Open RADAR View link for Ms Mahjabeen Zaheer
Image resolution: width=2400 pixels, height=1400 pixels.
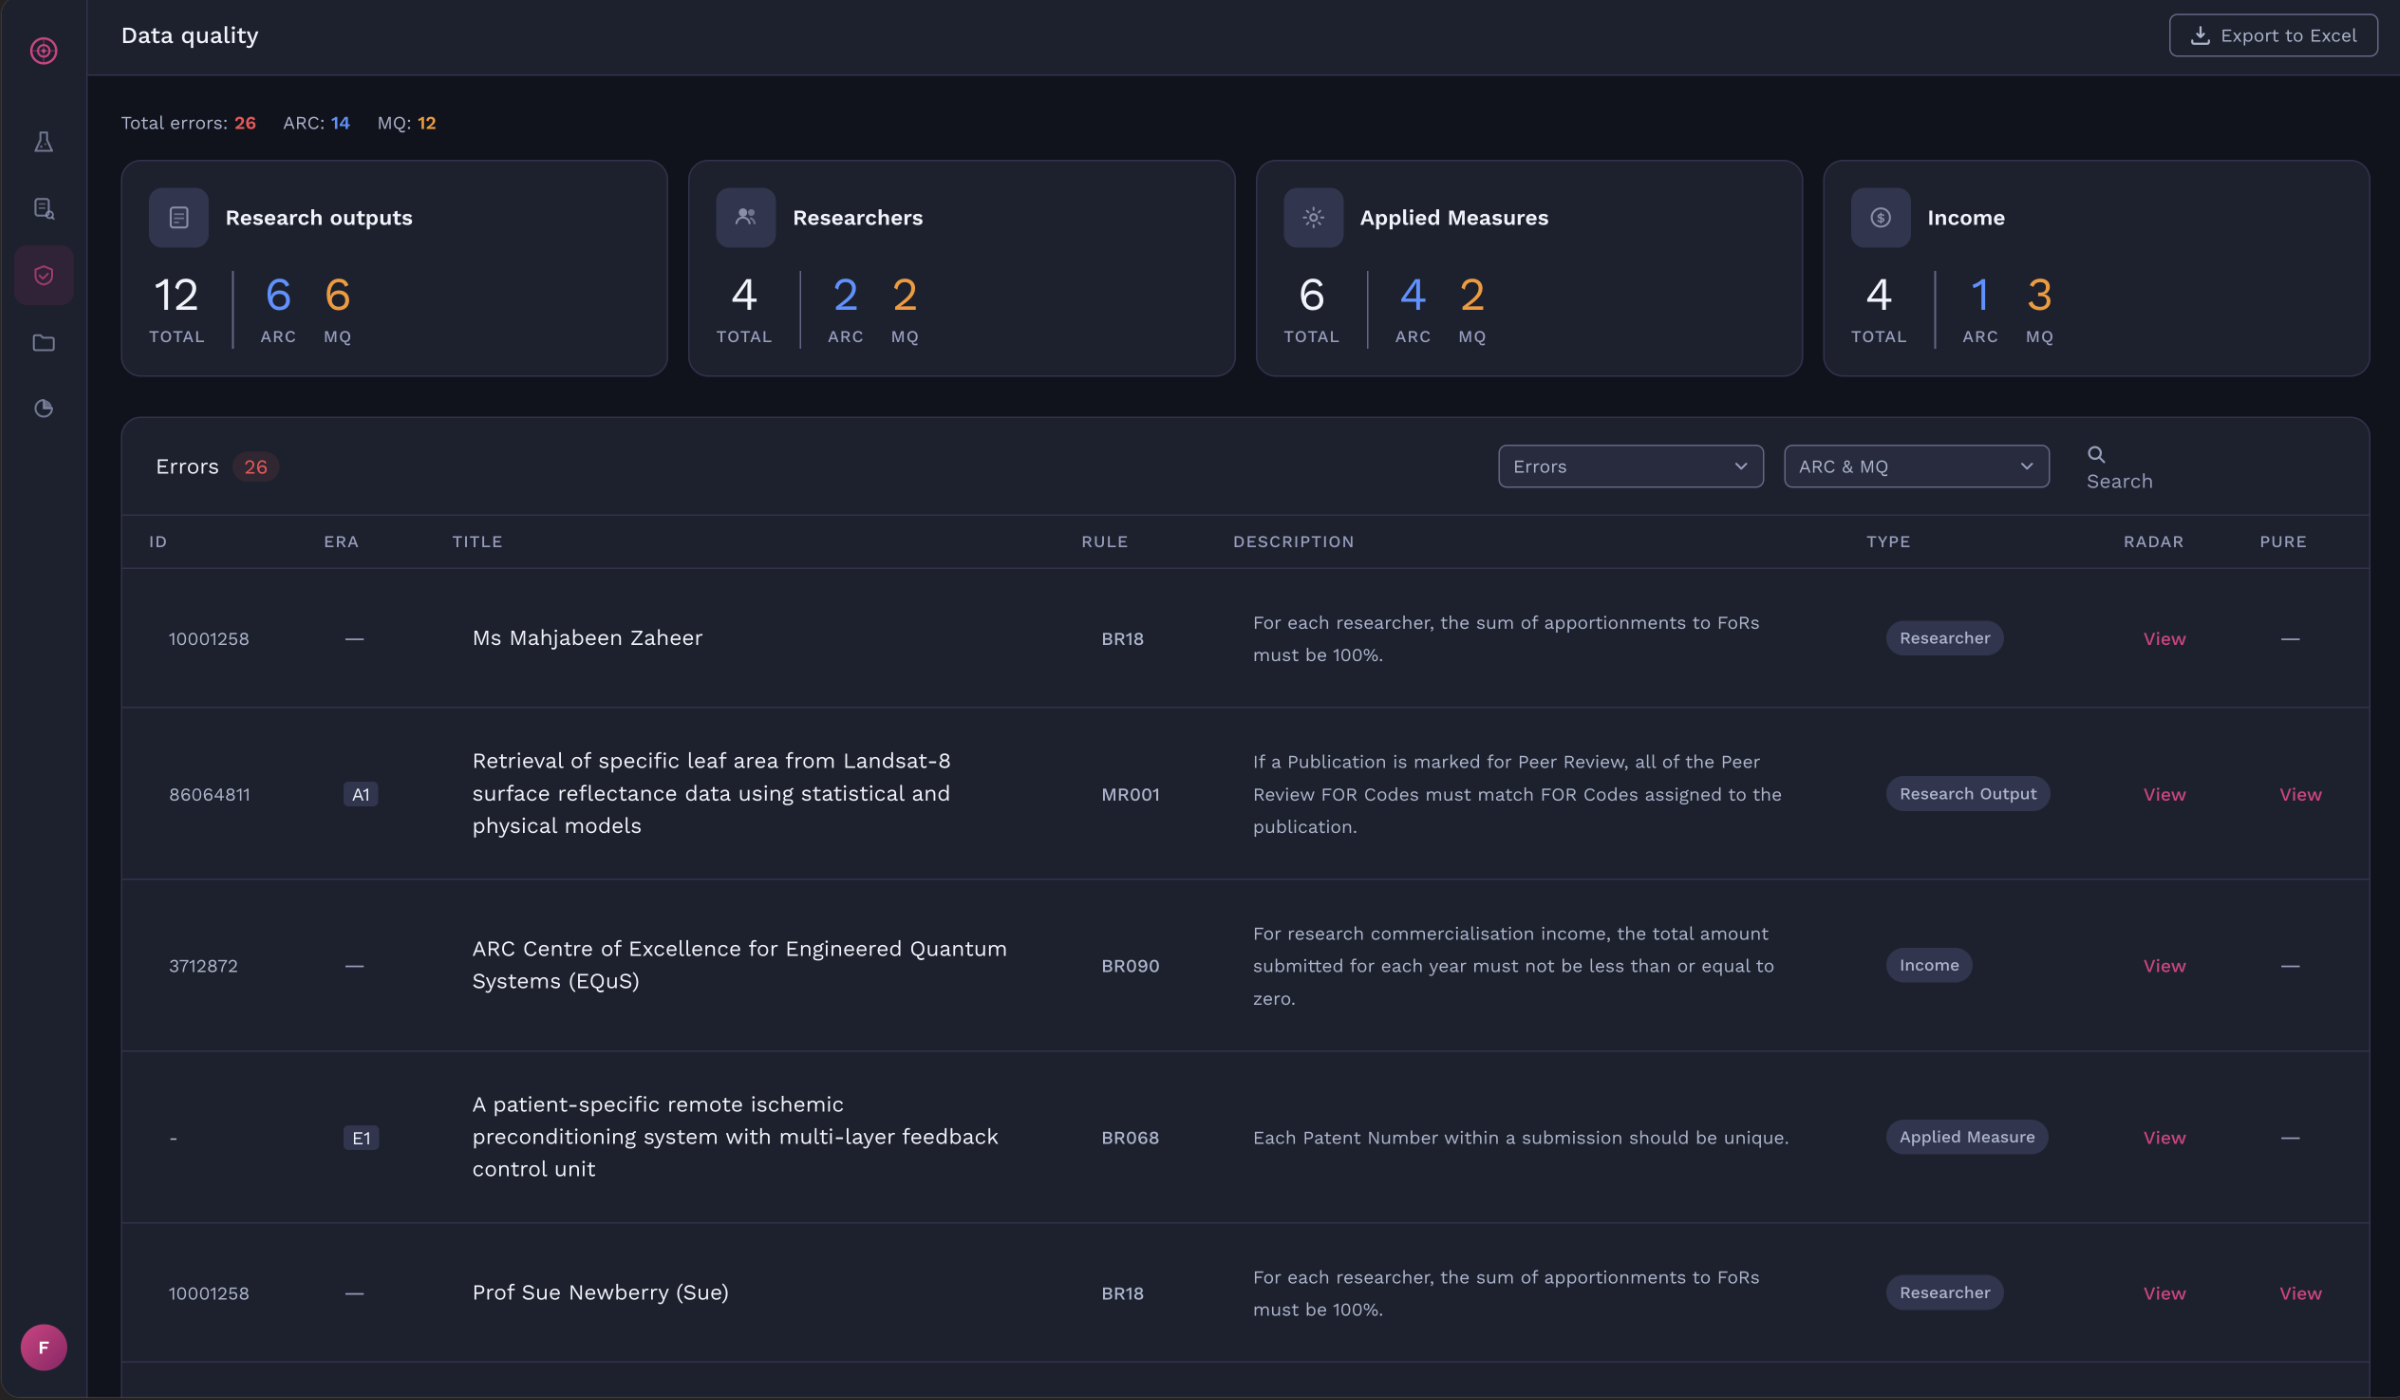pyautogui.click(x=2163, y=639)
